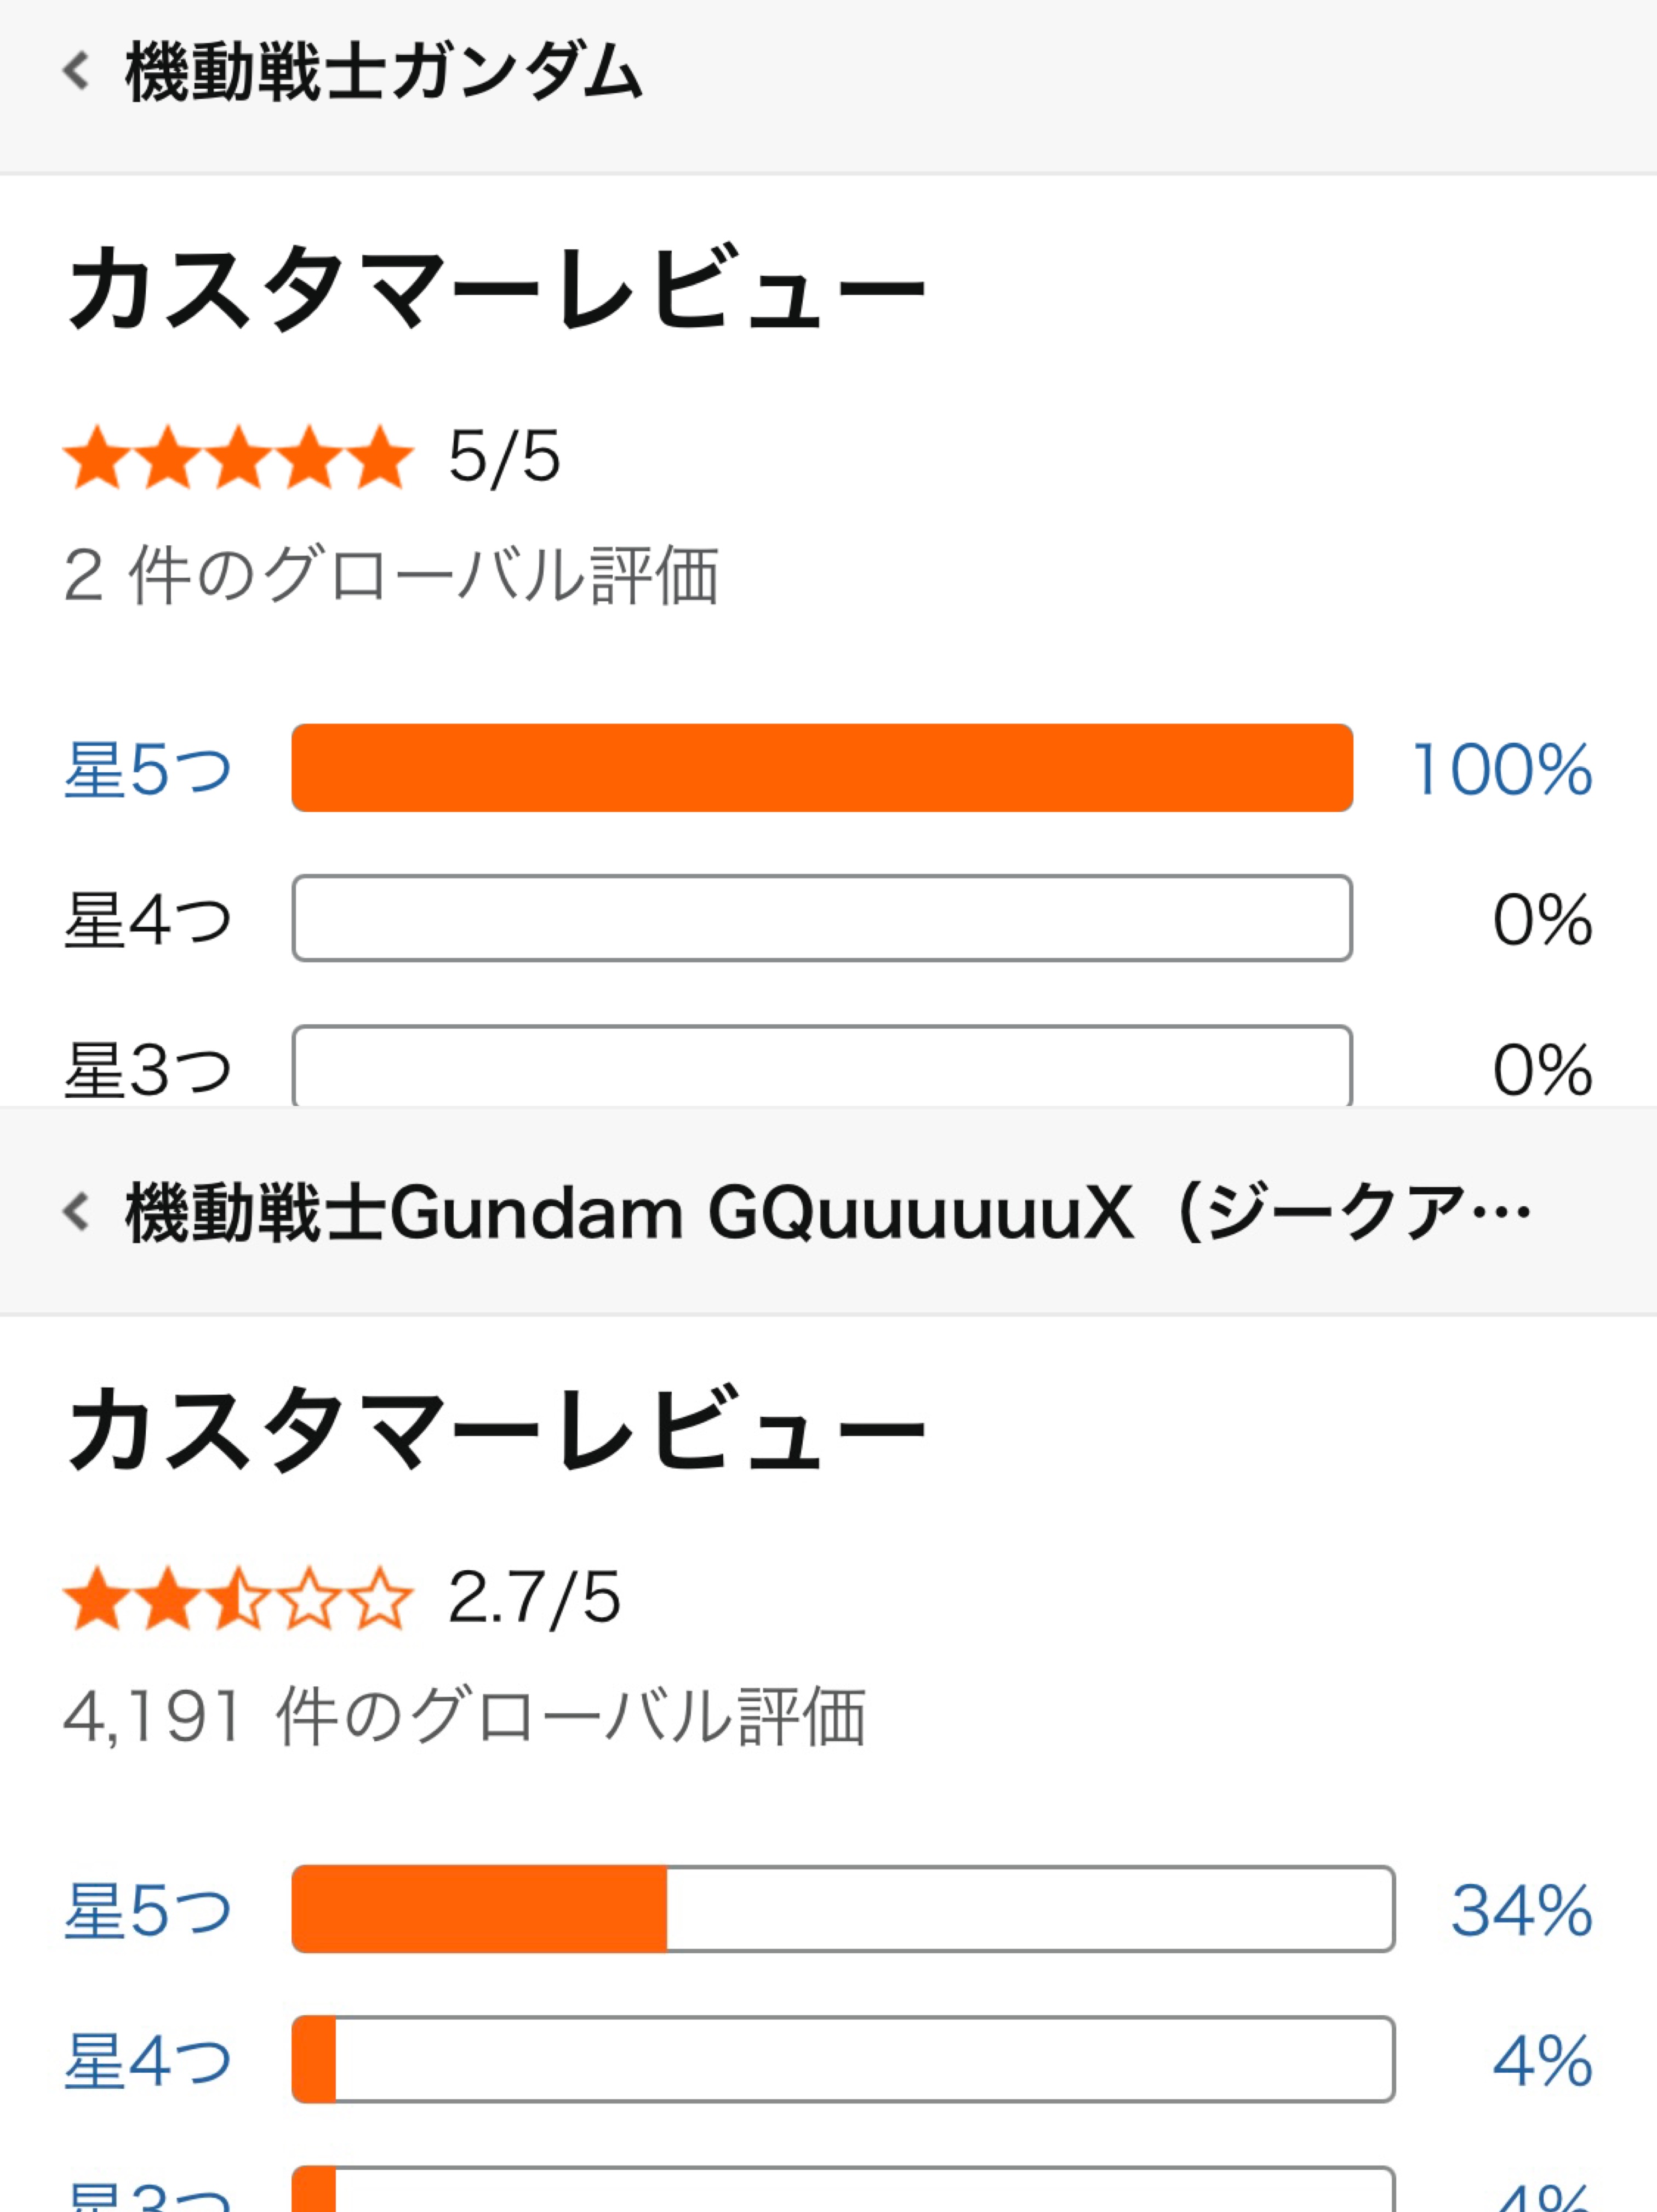This screenshot has width=1657, height=2212.
Task: Tap the 機動戦士ガンダム header title
Action: point(383,72)
